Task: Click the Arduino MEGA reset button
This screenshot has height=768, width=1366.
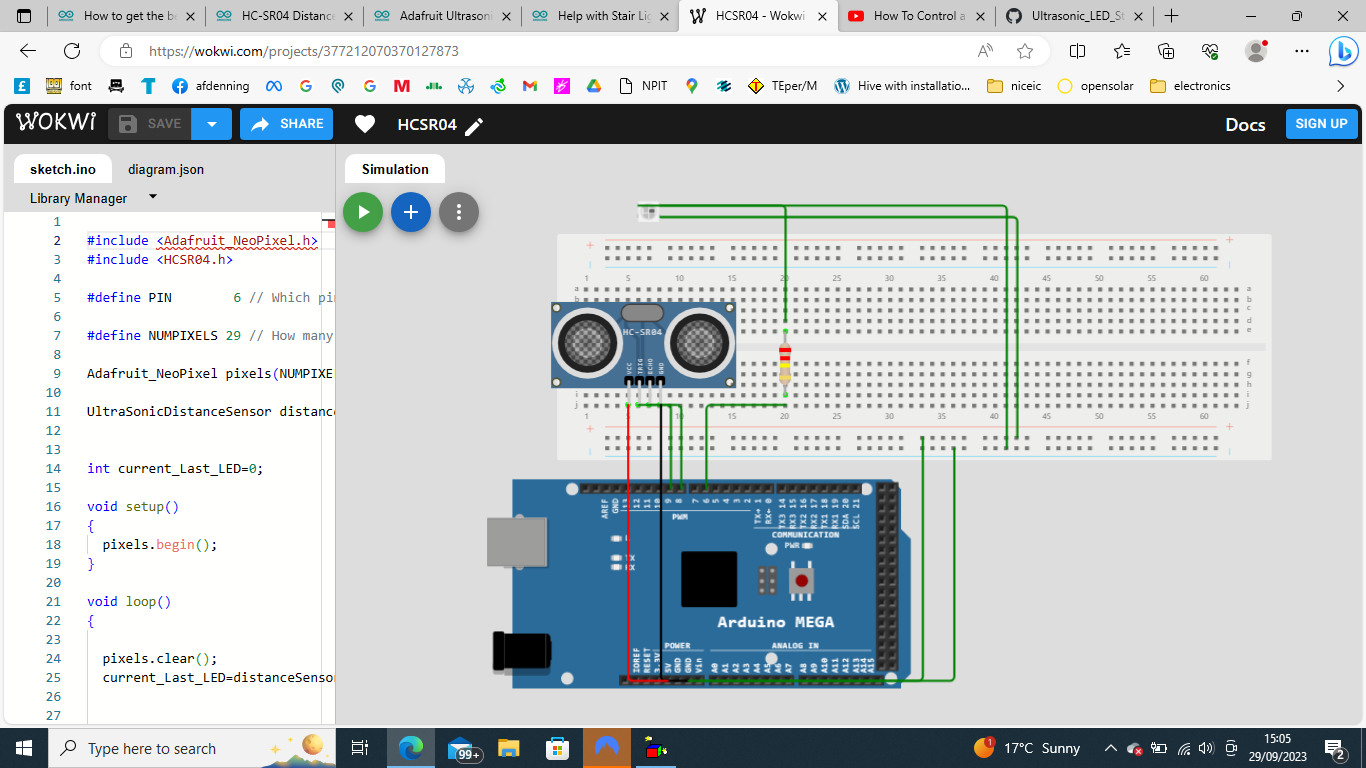Action: 801,581
